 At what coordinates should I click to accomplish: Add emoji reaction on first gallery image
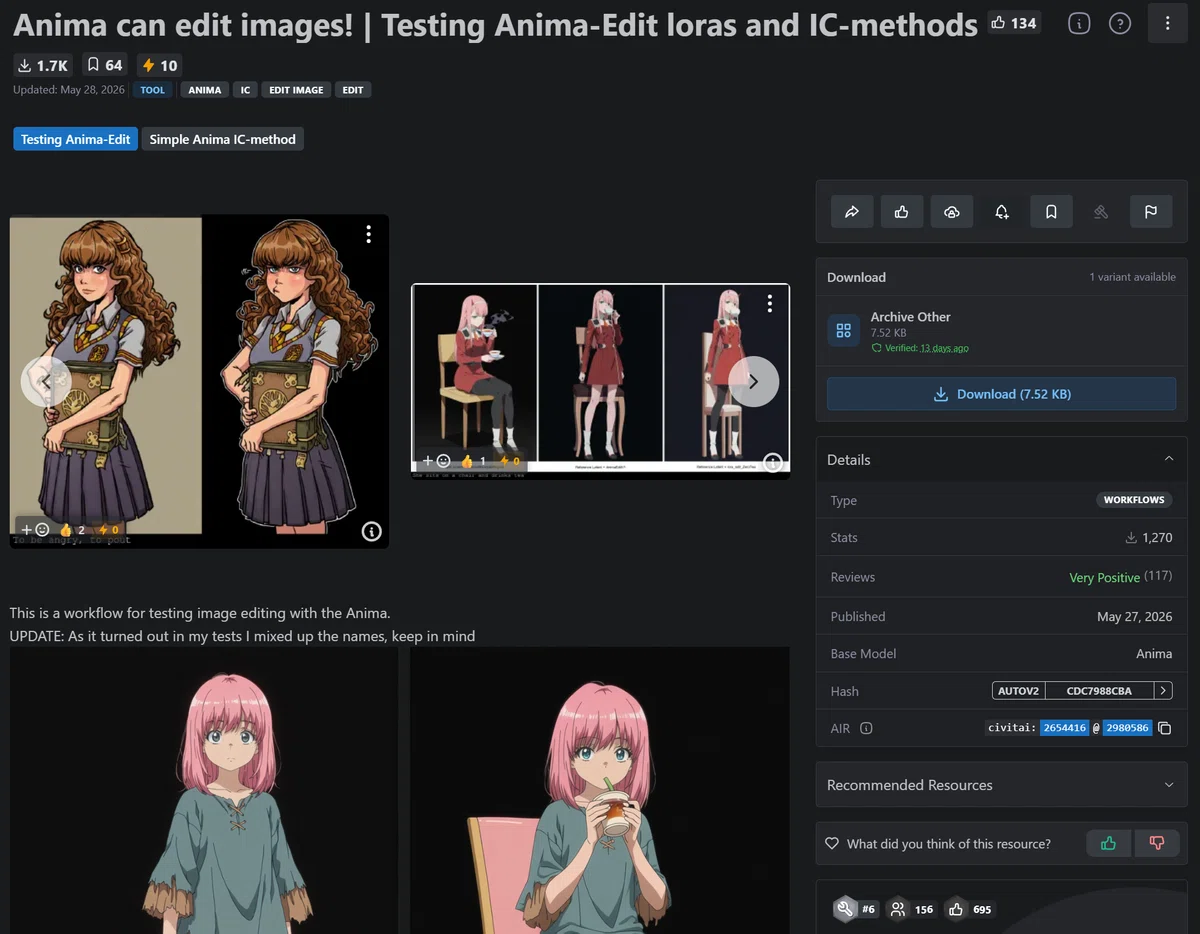pos(35,530)
